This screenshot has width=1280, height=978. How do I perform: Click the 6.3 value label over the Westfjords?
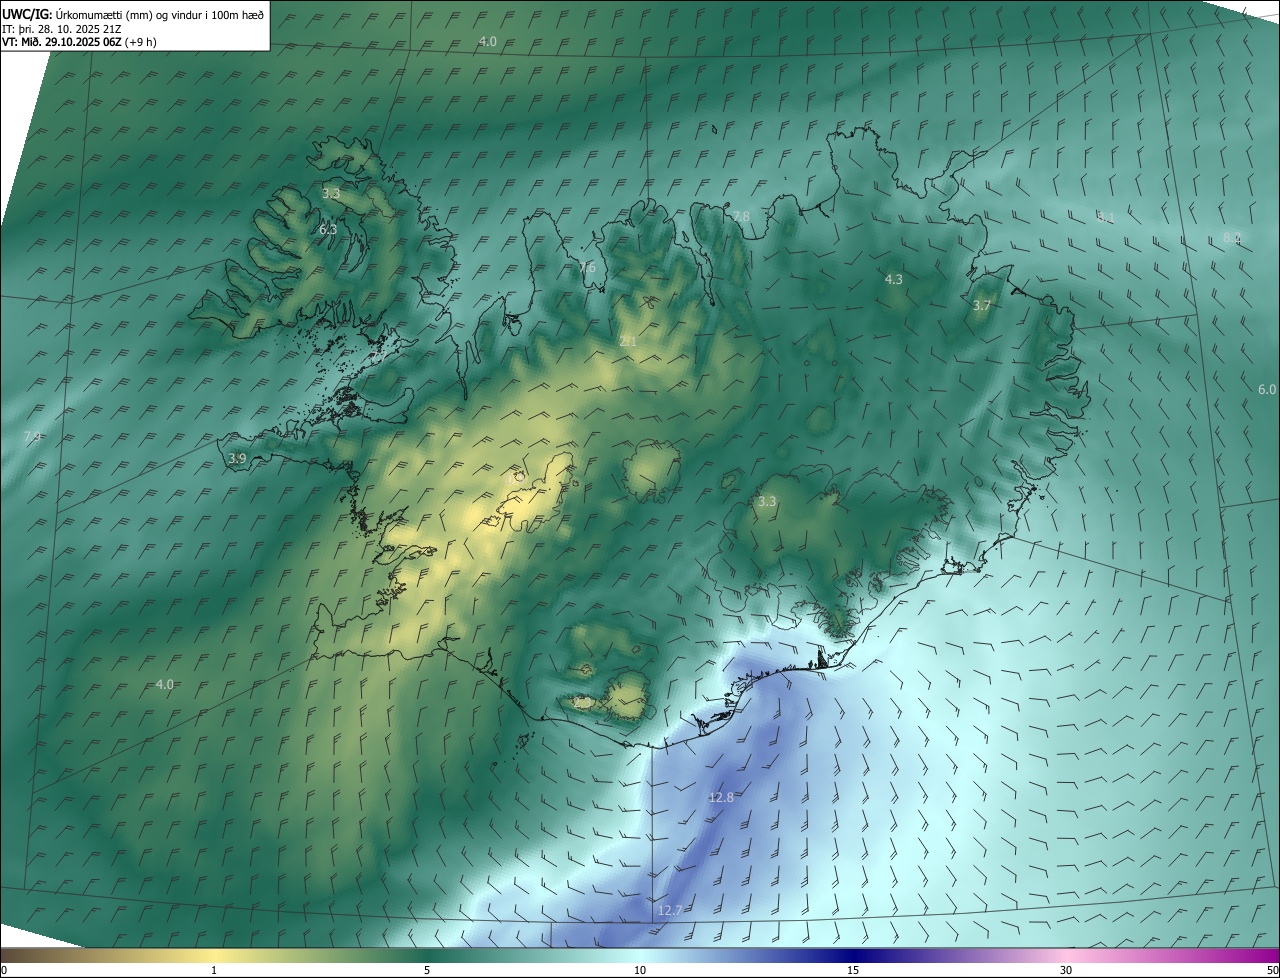328,230
